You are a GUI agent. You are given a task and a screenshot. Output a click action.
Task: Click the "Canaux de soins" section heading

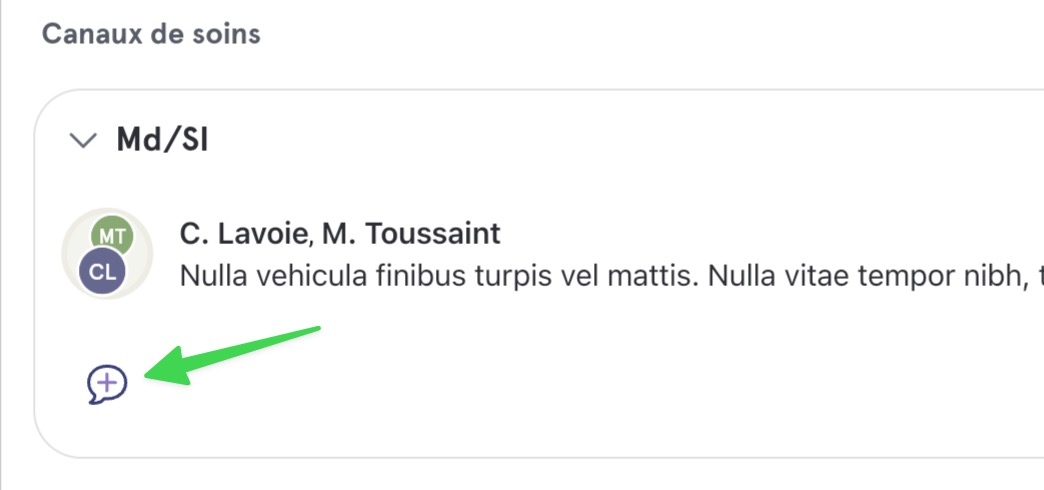point(151,34)
